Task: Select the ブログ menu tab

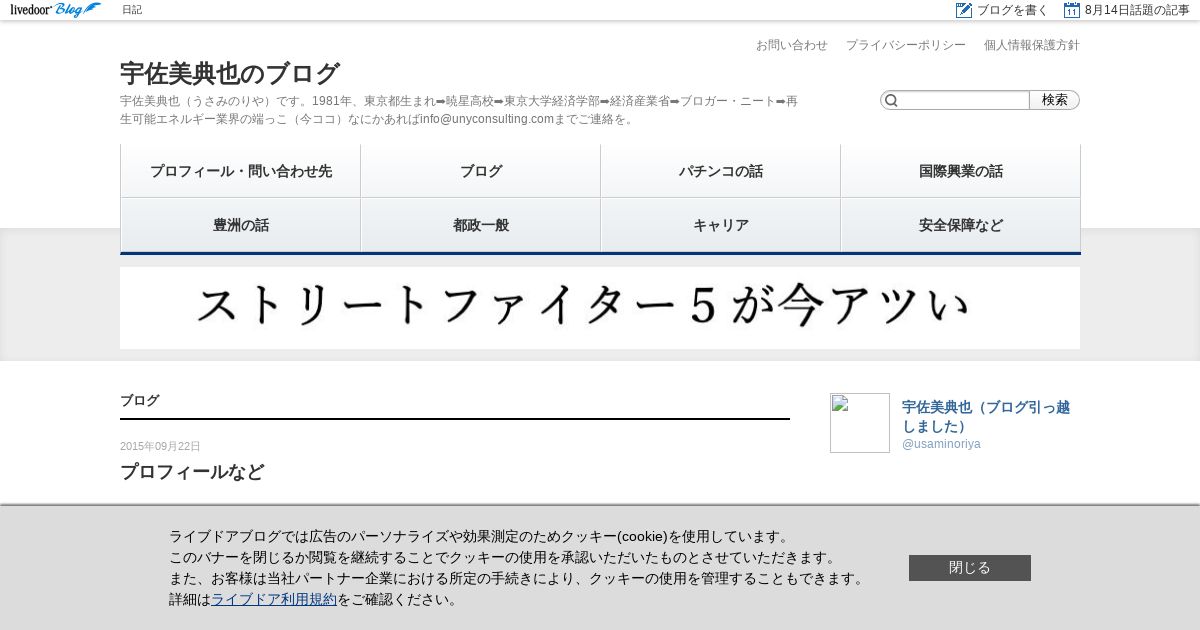Action: 480,171
